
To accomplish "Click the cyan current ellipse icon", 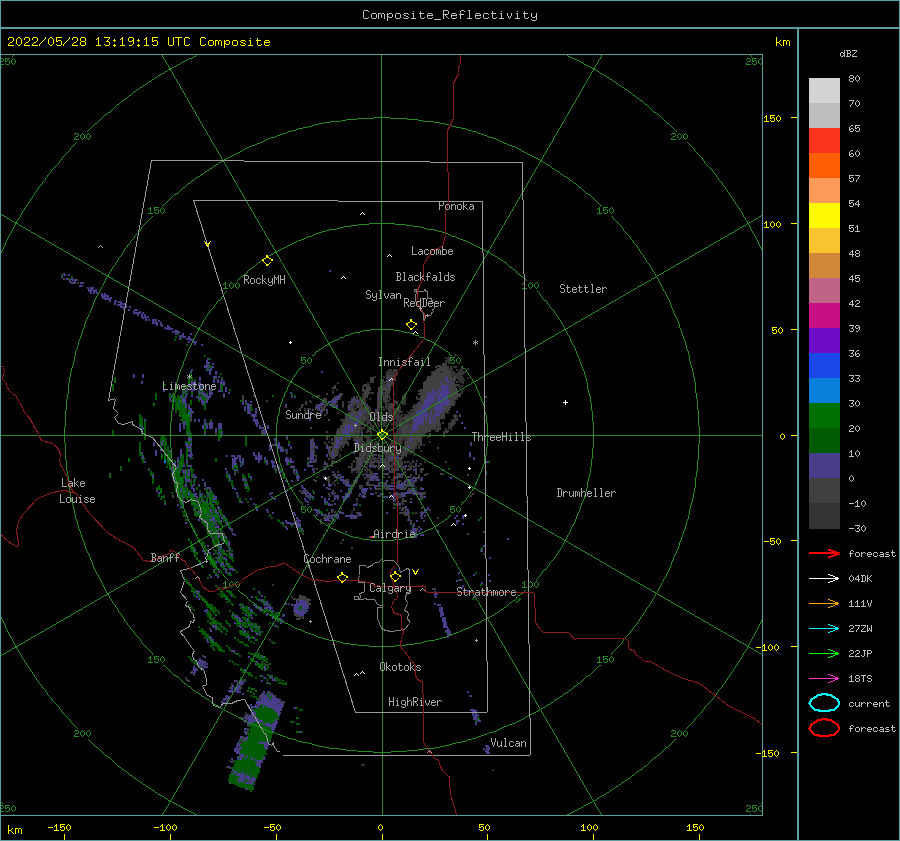I will tap(824, 703).
